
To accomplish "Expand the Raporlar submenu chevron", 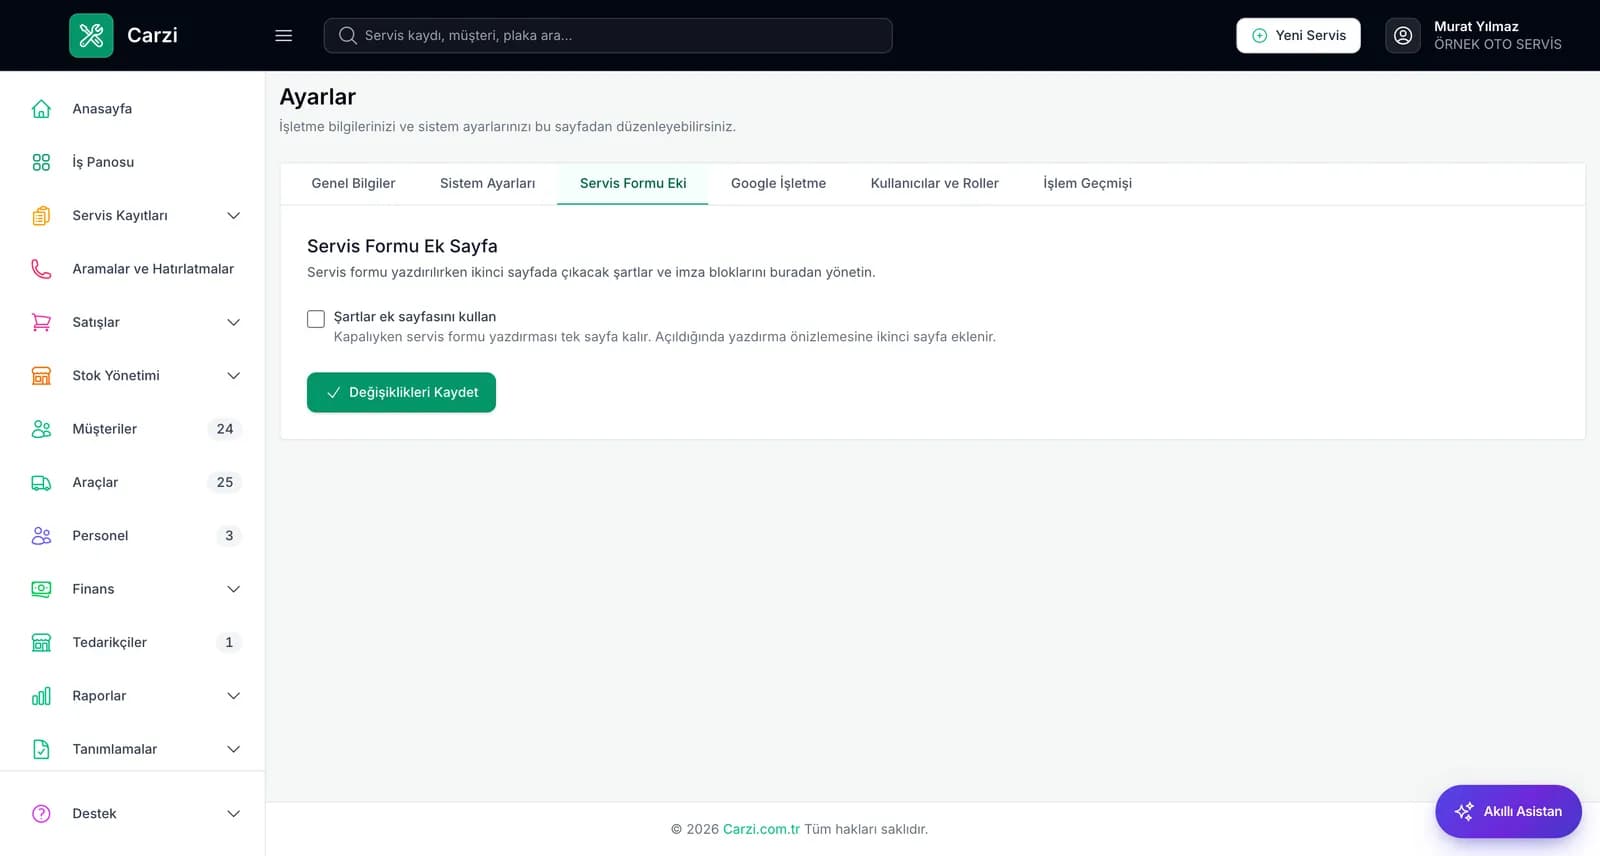I will point(233,696).
